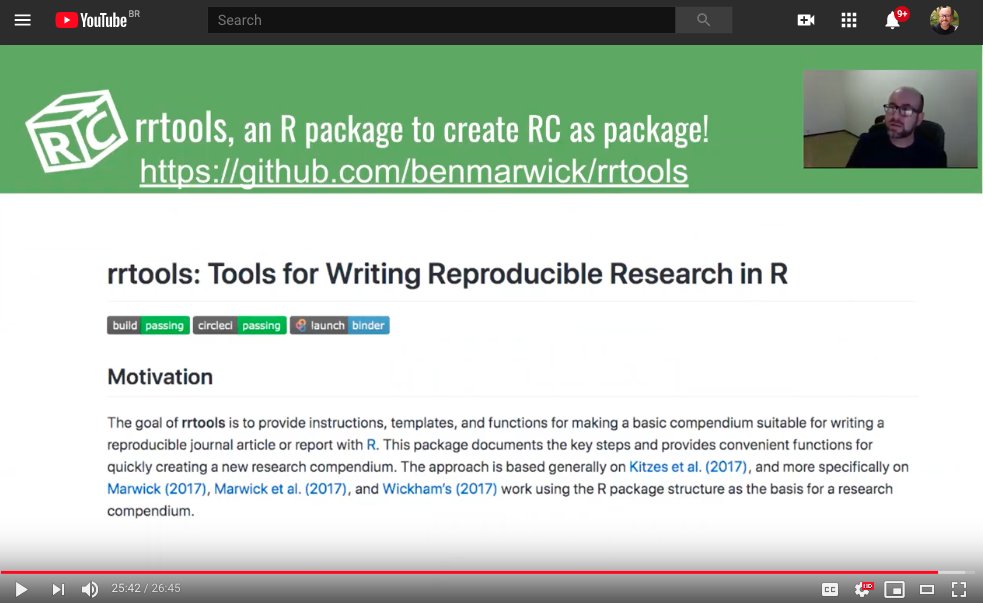Screen dimensions: 983x603
Task: Open the Marwick et al. (2017) link
Action: tap(280, 489)
